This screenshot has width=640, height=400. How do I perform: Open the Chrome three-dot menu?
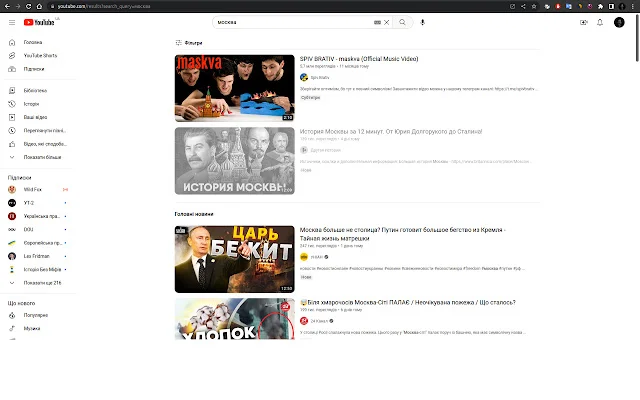(633, 6)
